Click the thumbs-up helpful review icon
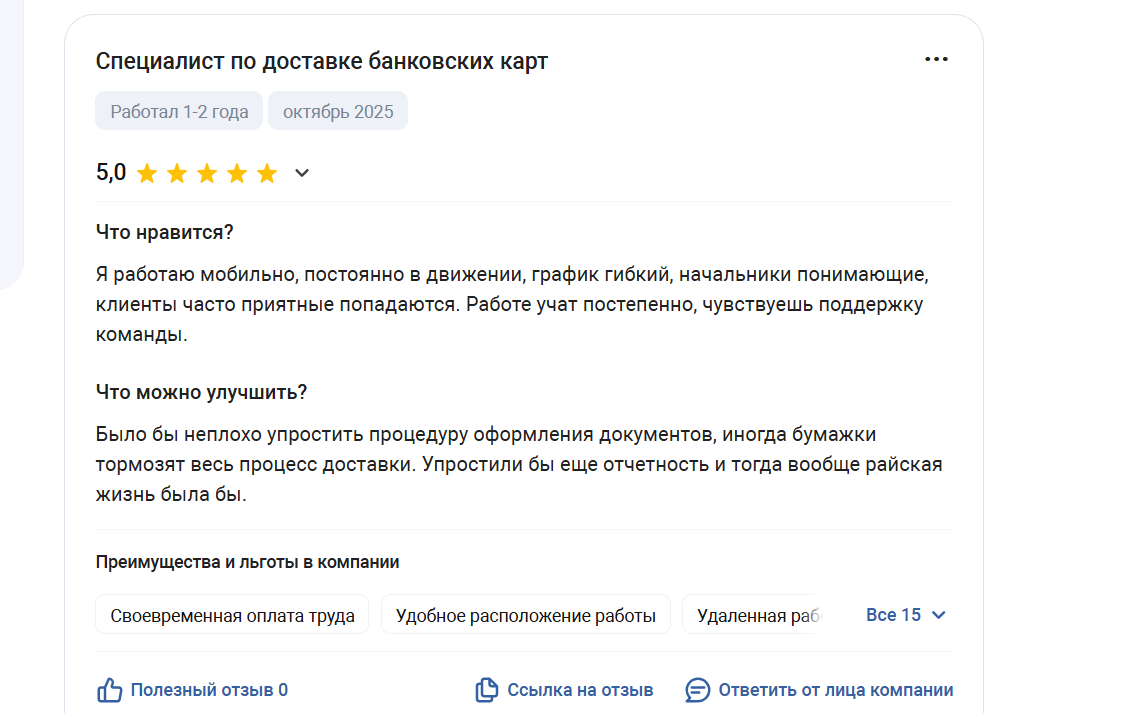The width and height of the screenshot is (1148, 713). click(109, 690)
